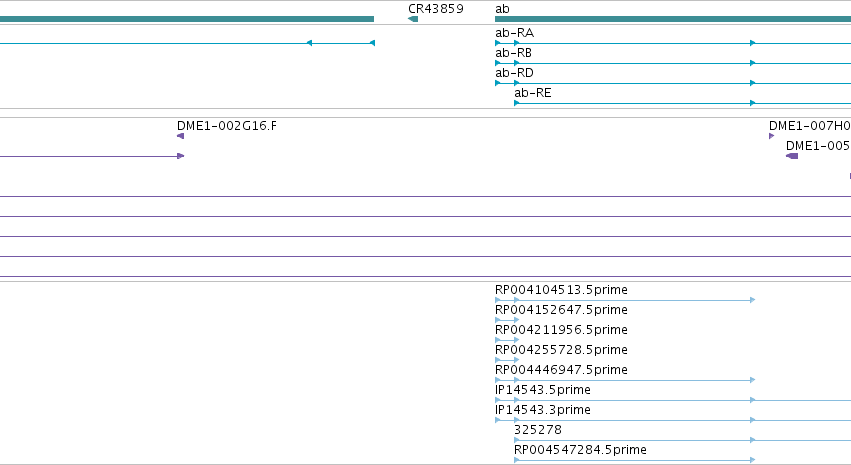Click the IP14543.3prime feature label

(543, 410)
